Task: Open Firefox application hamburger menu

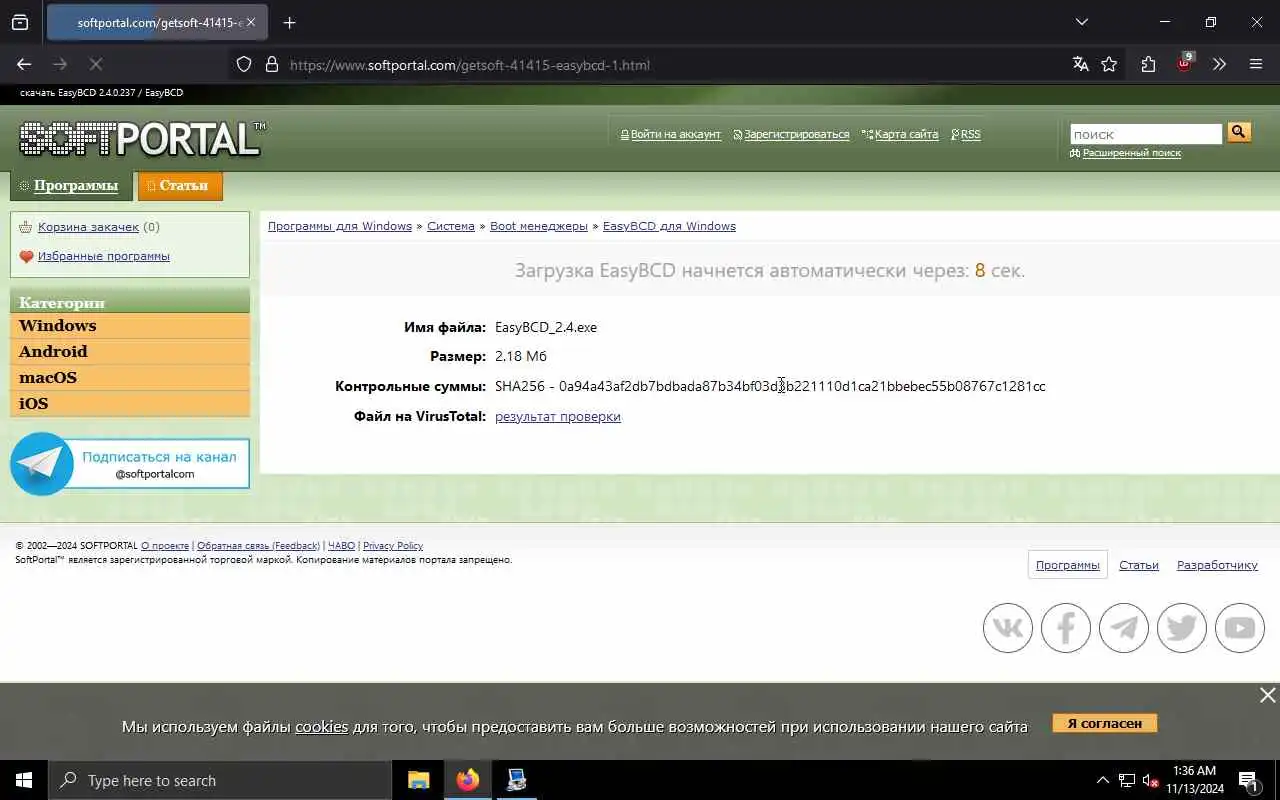Action: 1256,64
